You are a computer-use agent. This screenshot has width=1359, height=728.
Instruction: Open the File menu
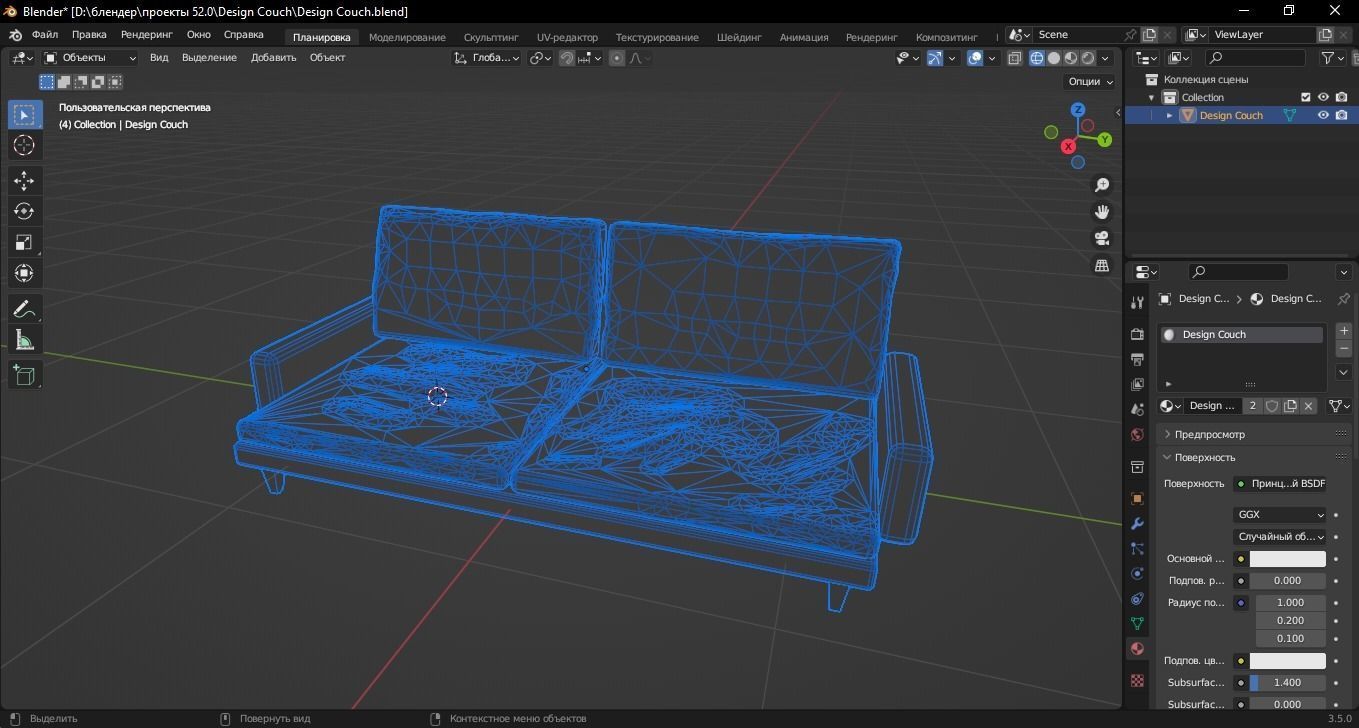[x=44, y=34]
